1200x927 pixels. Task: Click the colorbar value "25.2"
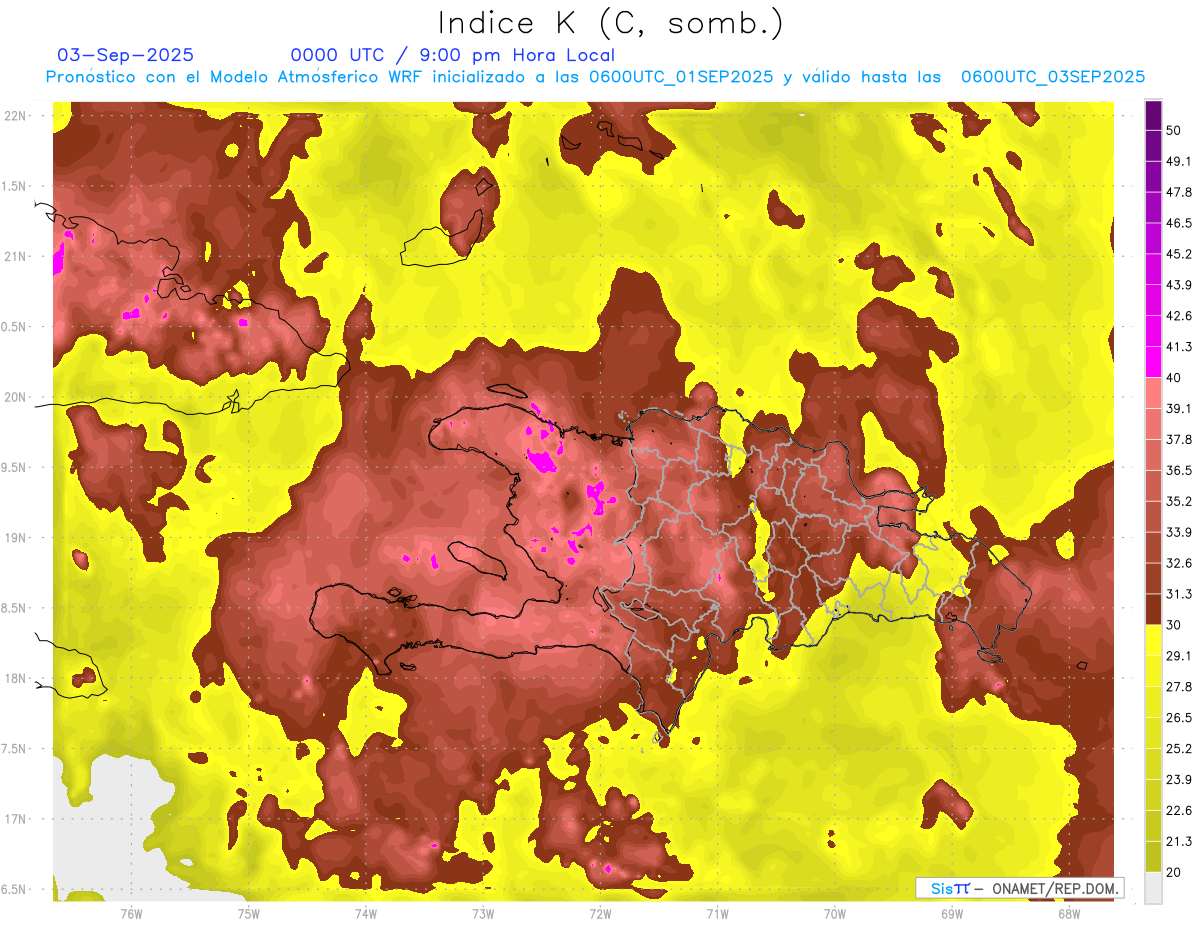1179,748
